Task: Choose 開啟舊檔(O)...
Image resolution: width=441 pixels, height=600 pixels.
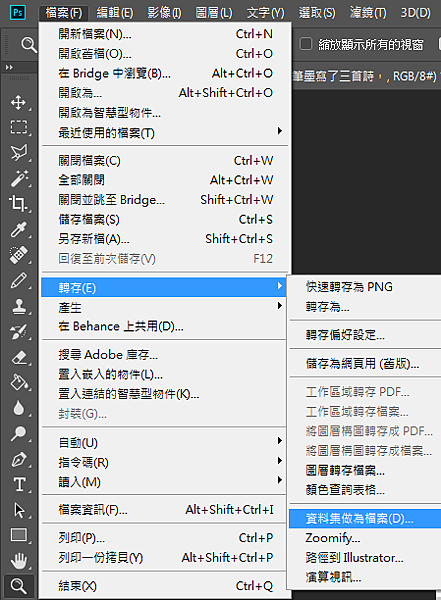Action: click(x=164, y=54)
